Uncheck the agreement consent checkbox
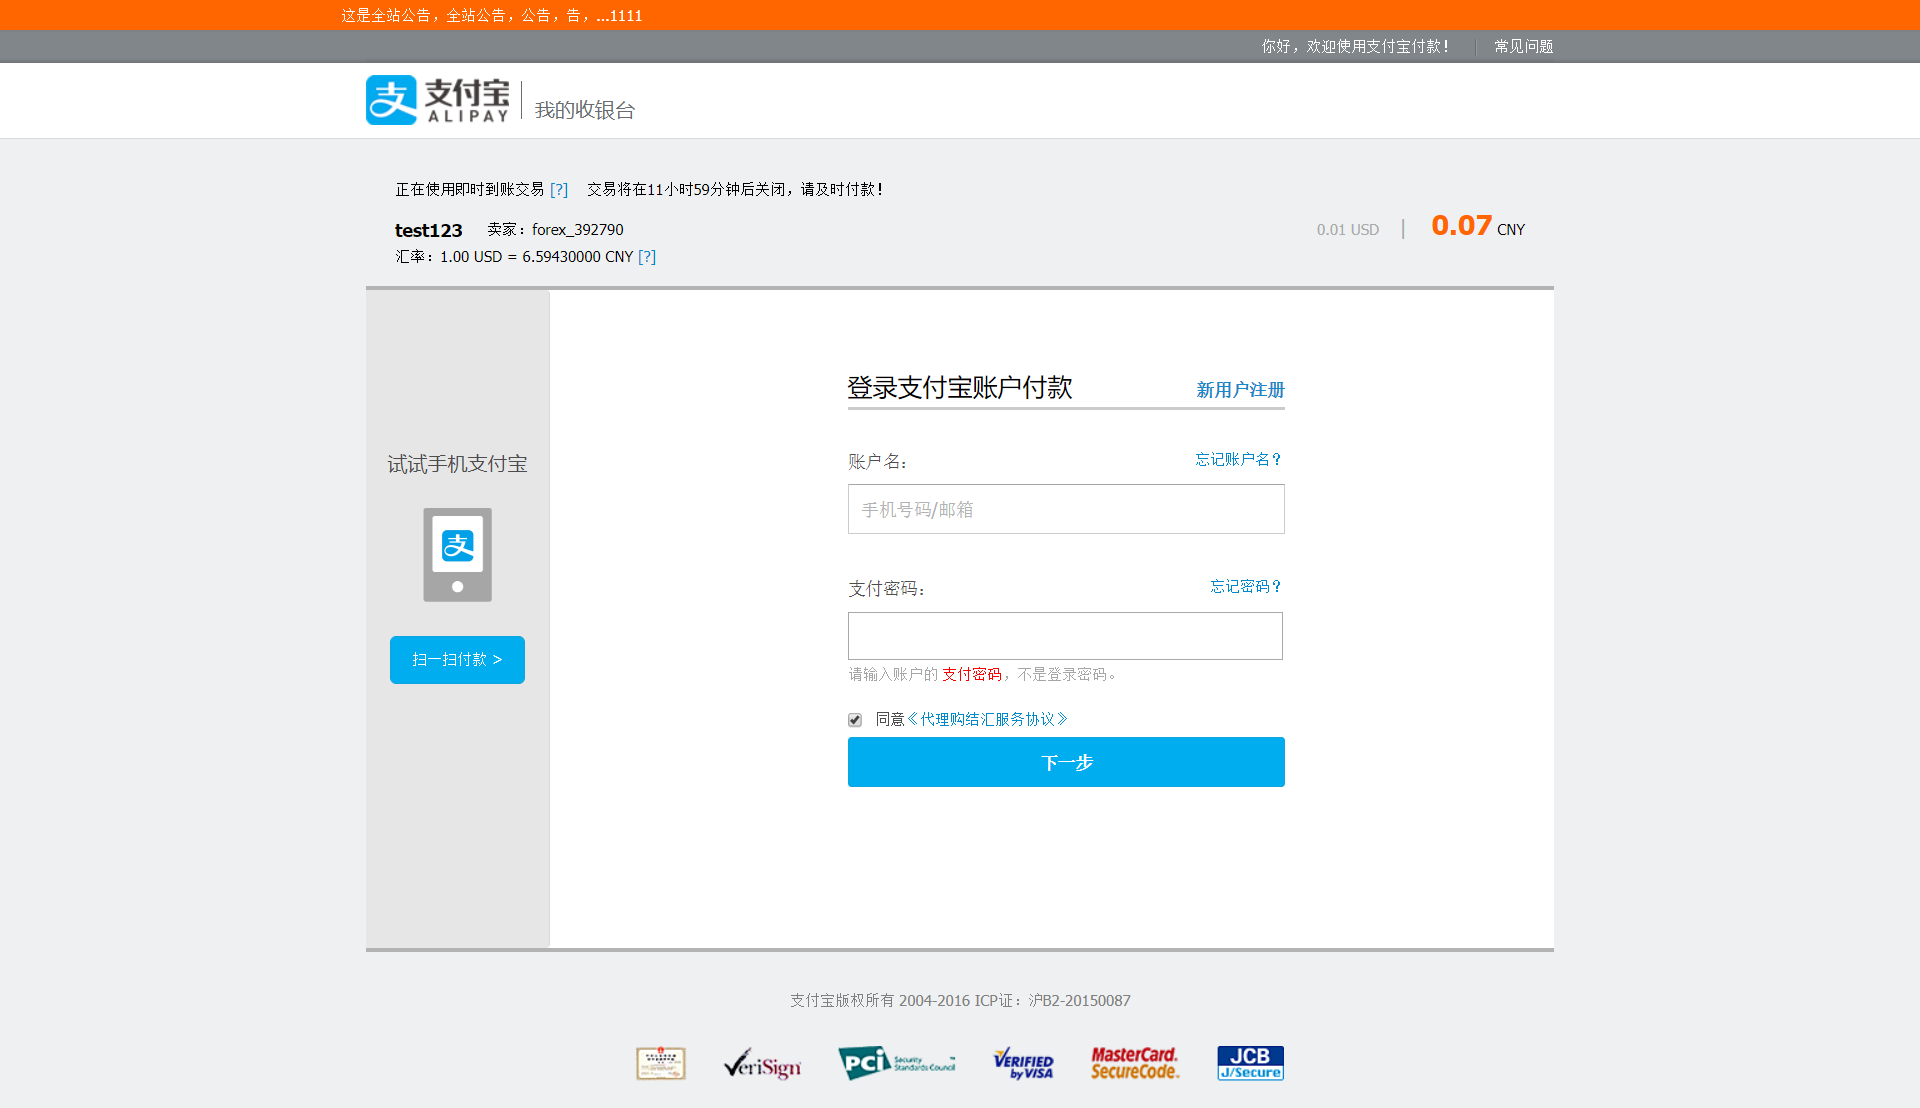 point(855,719)
